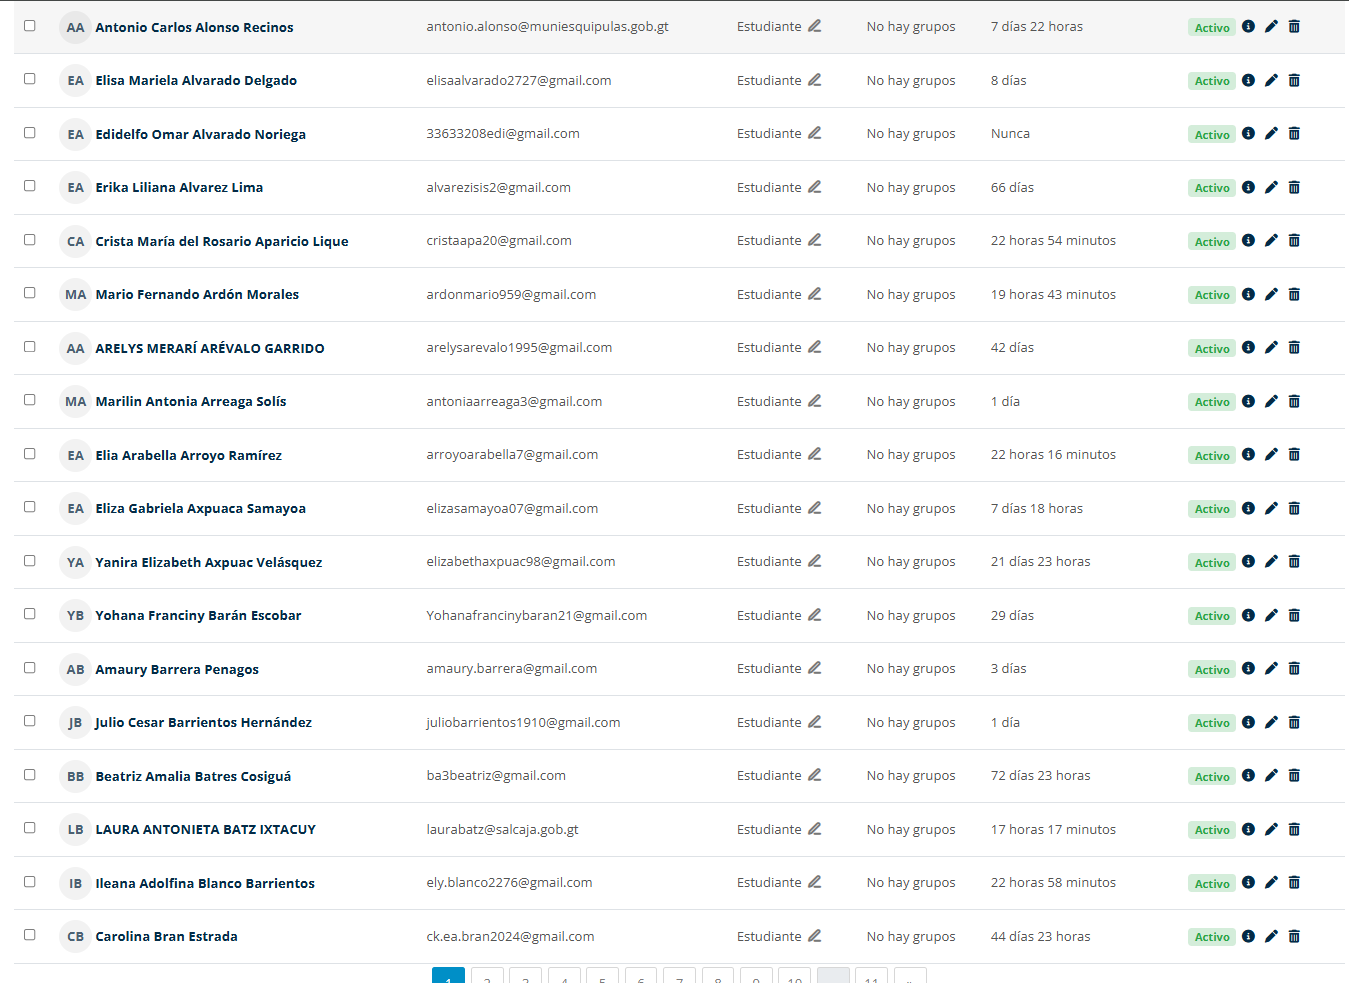This screenshot has width=1349, height=983.
Task: Open enrolment edit pencil for ARELYS MERARÍ ARÉVALO GARRIDO
Action: 1271,347
